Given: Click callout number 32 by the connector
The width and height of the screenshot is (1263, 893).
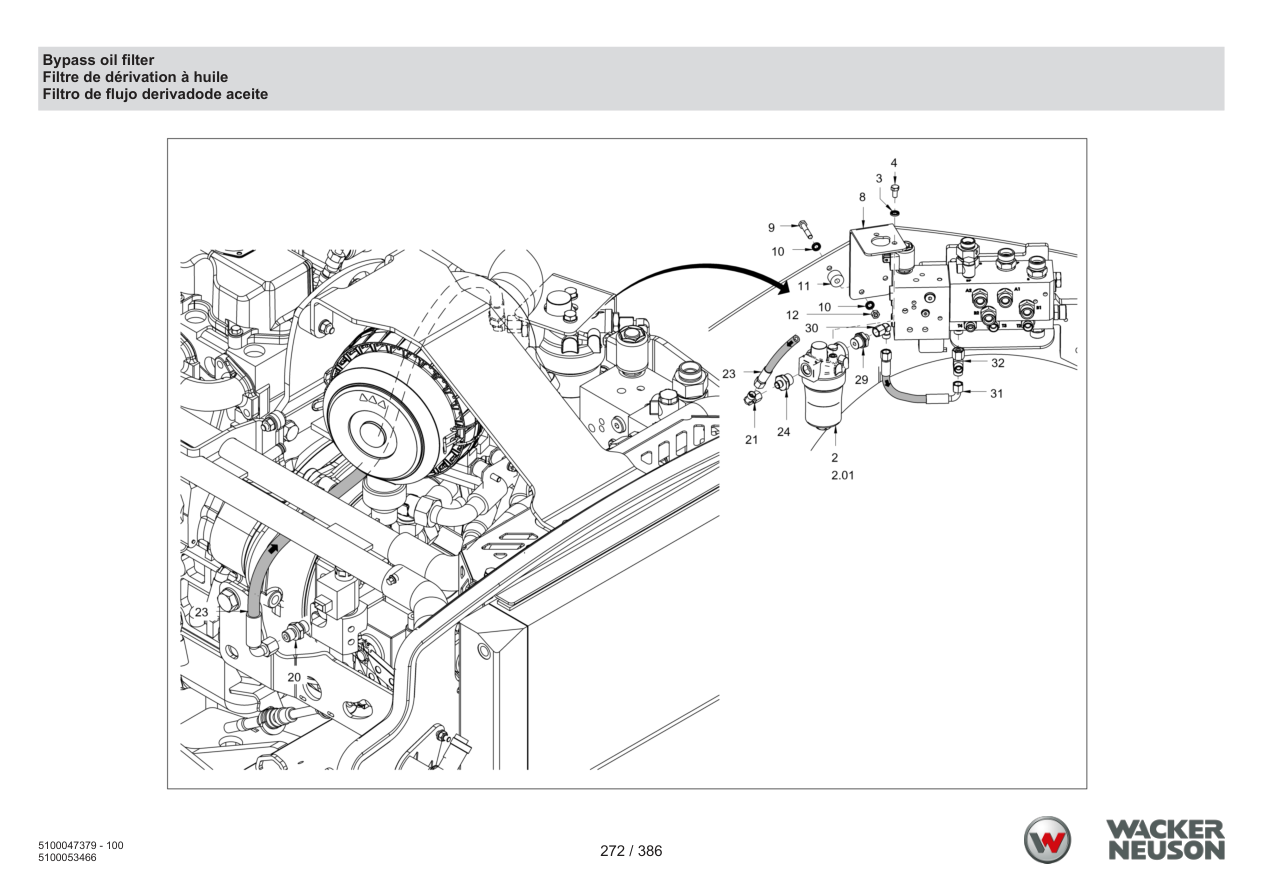Looking at the screenshot, I should pyautogui.click(x=997, y=363).
